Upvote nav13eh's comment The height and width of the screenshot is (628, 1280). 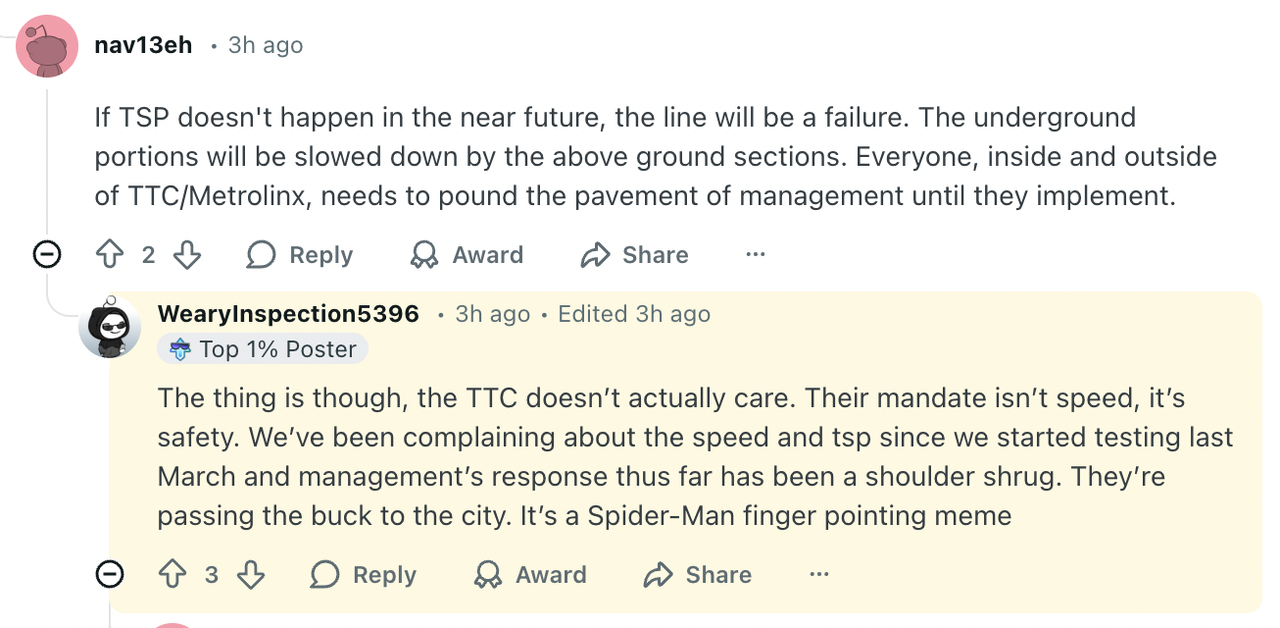109,255
